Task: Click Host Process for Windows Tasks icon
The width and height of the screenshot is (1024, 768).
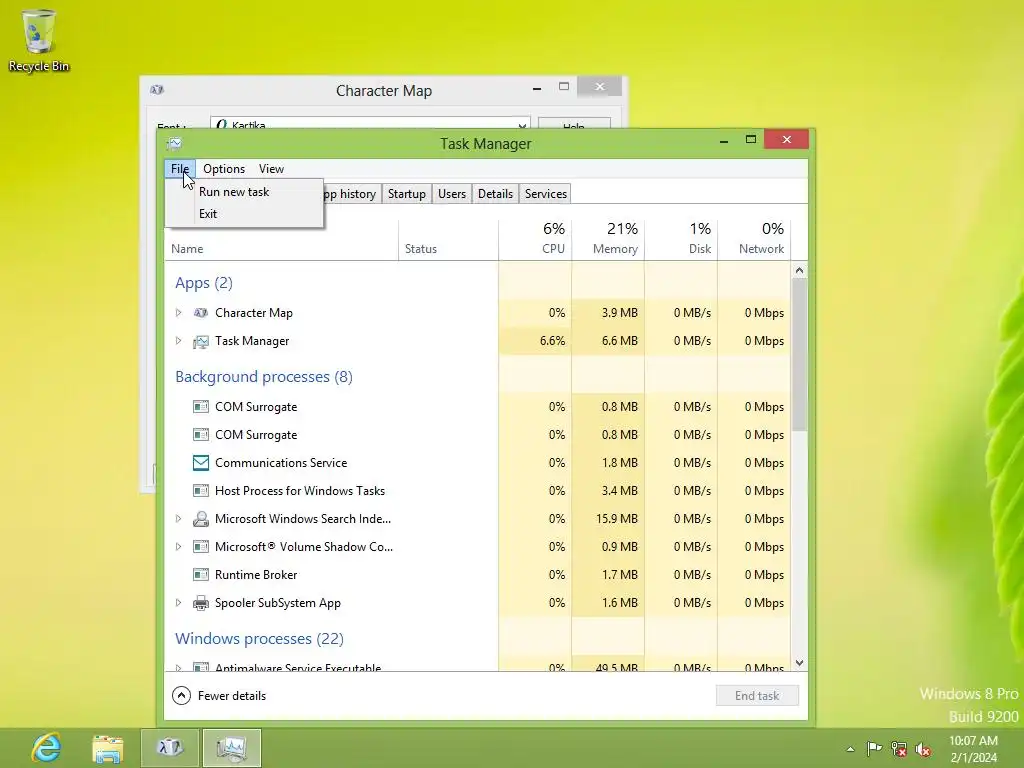Action: tap(200, 491)
